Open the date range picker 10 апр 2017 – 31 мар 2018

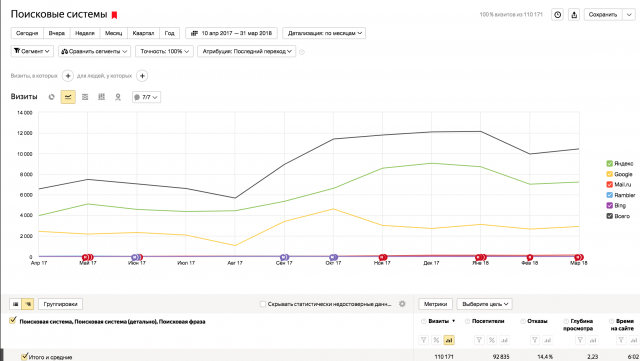[x=231, y=33]
